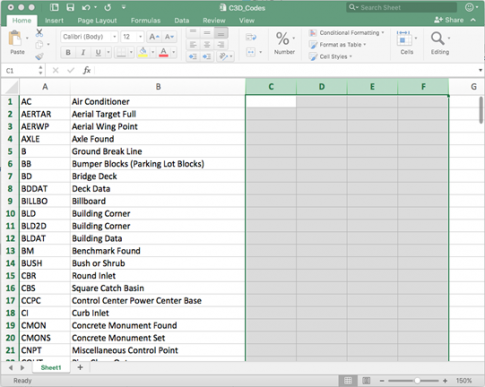Expand the borders dropdown arrow
Viewport: 485px width, 387px height.
(131, 52)
